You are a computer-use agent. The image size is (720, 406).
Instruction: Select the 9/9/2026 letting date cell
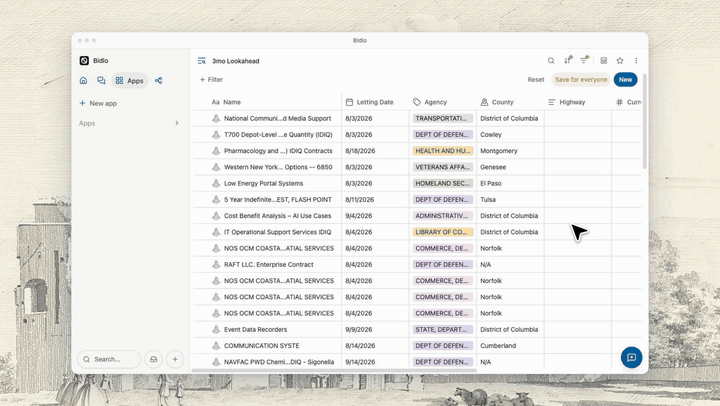[375, 329]
